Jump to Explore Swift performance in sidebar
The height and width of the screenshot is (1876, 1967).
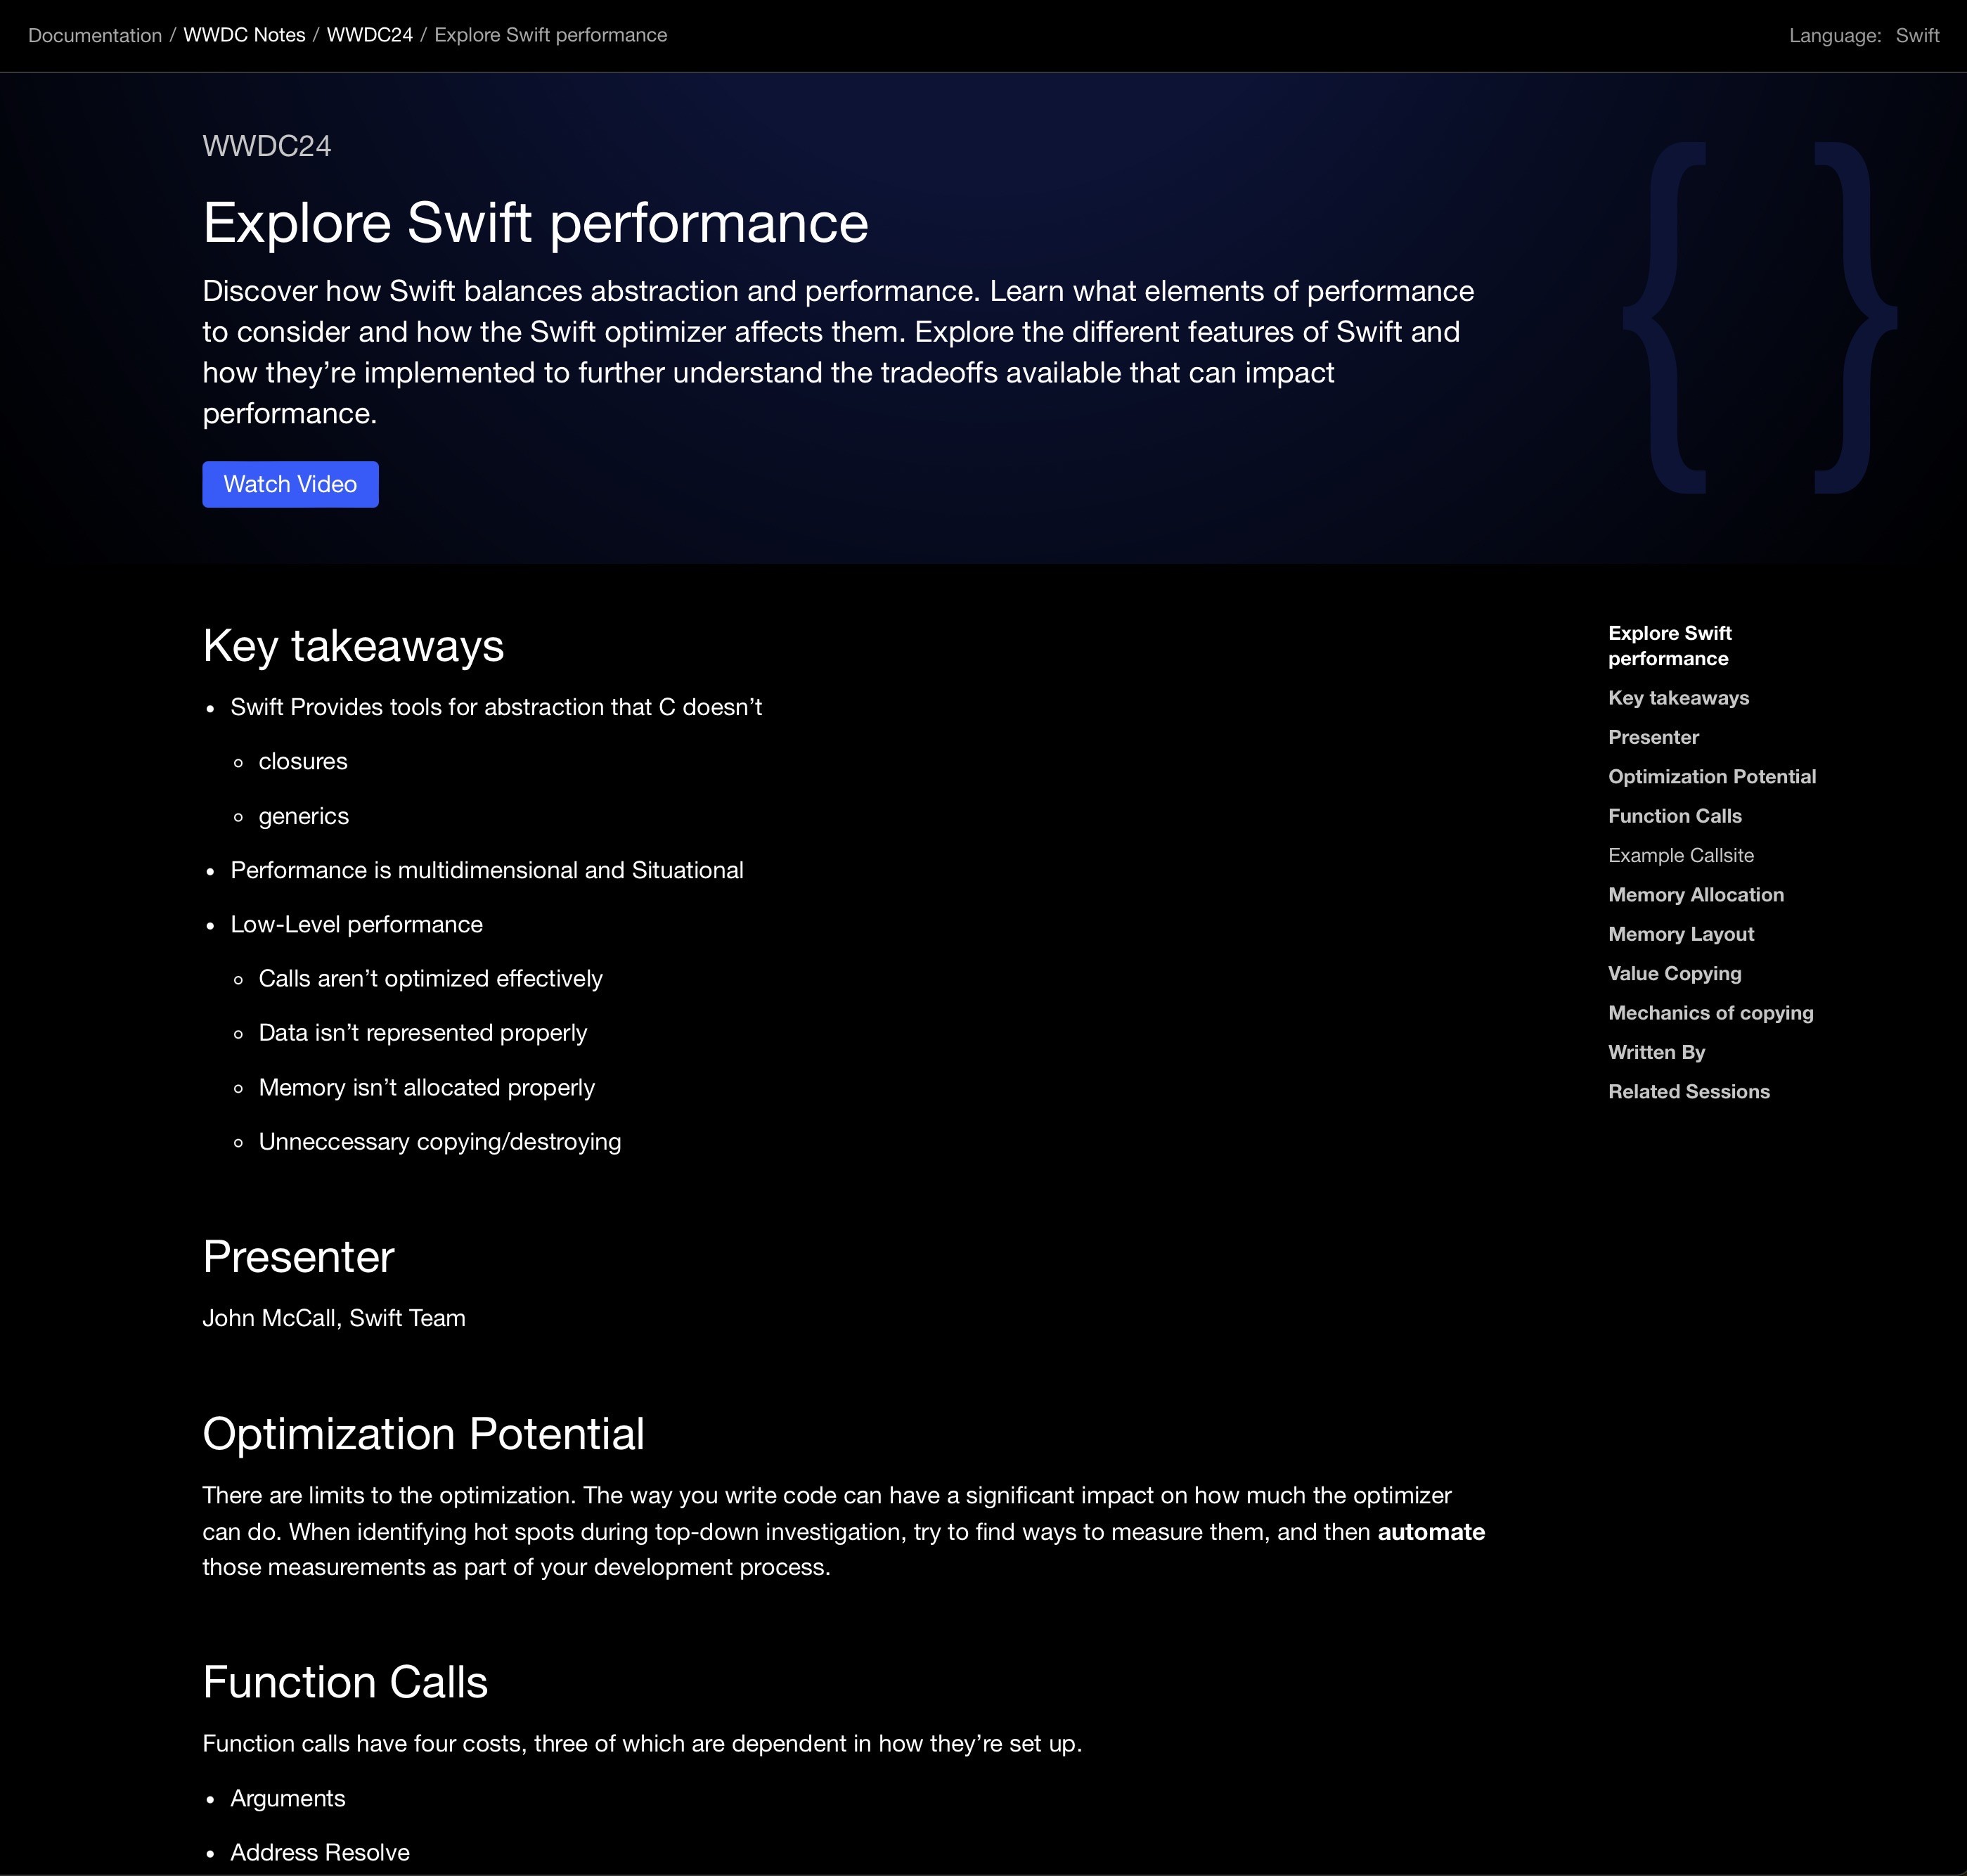tap(1669, 646)
